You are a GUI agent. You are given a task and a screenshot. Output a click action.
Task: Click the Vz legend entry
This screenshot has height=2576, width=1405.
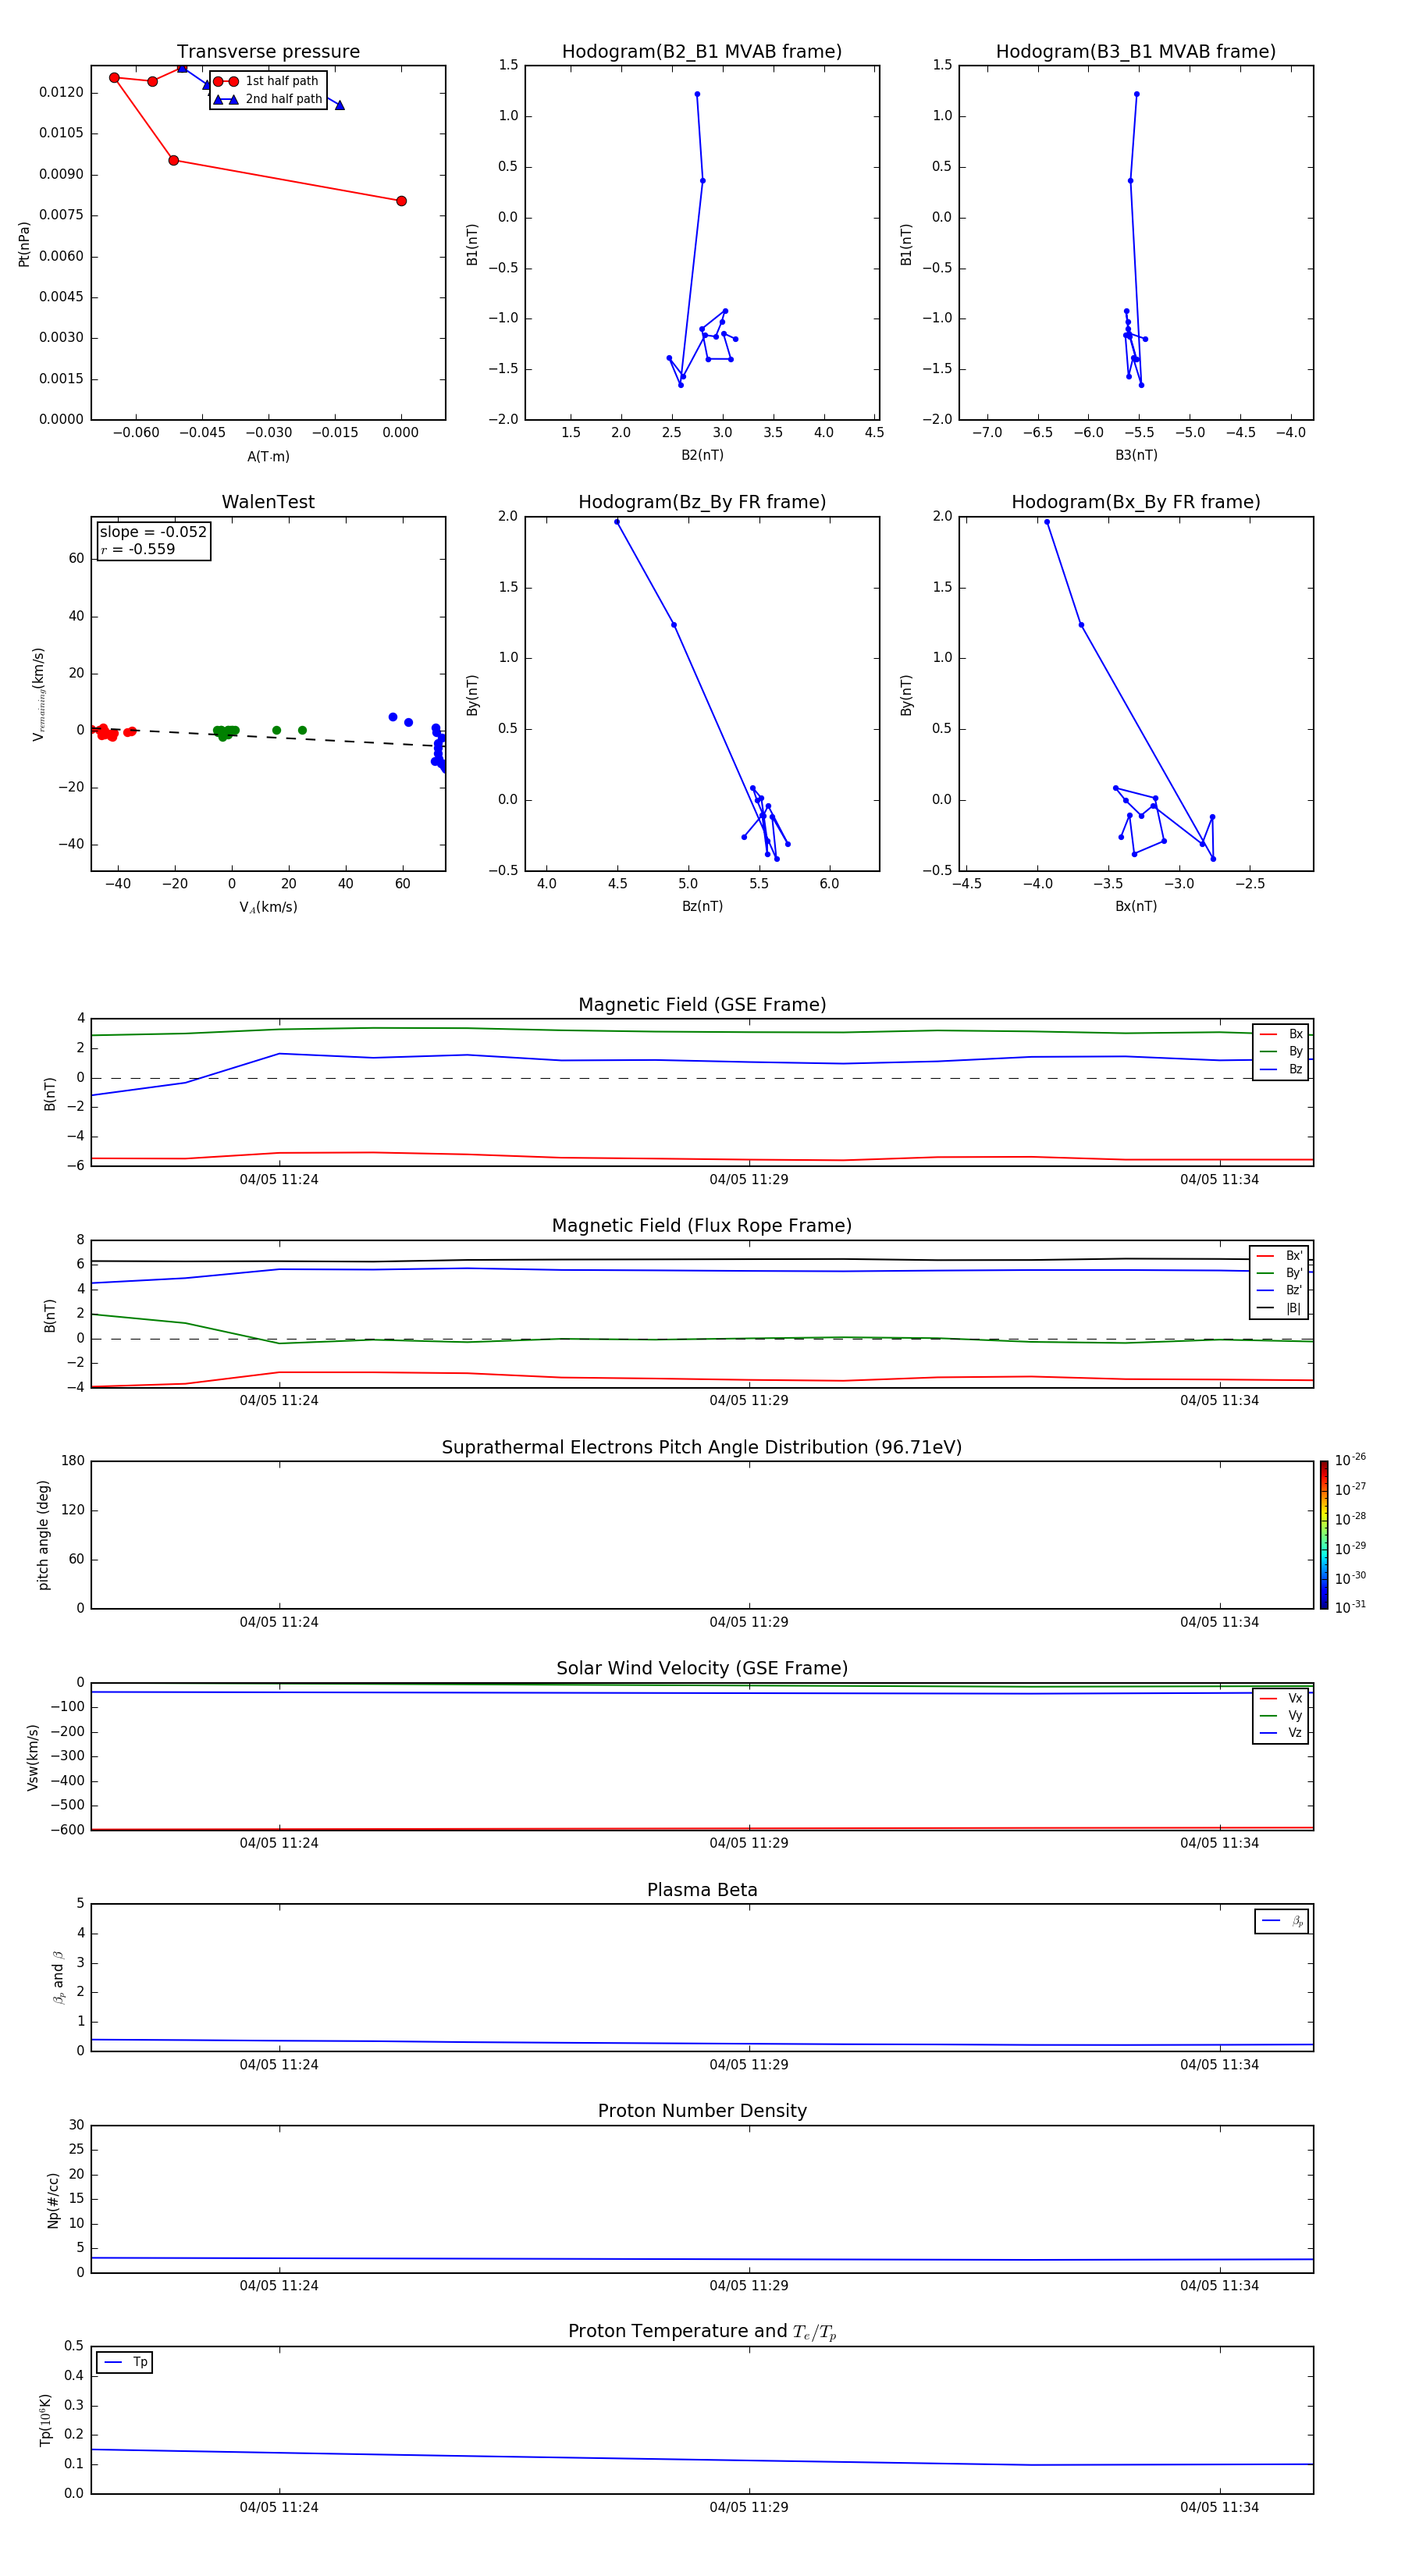click(1281, 1732)
